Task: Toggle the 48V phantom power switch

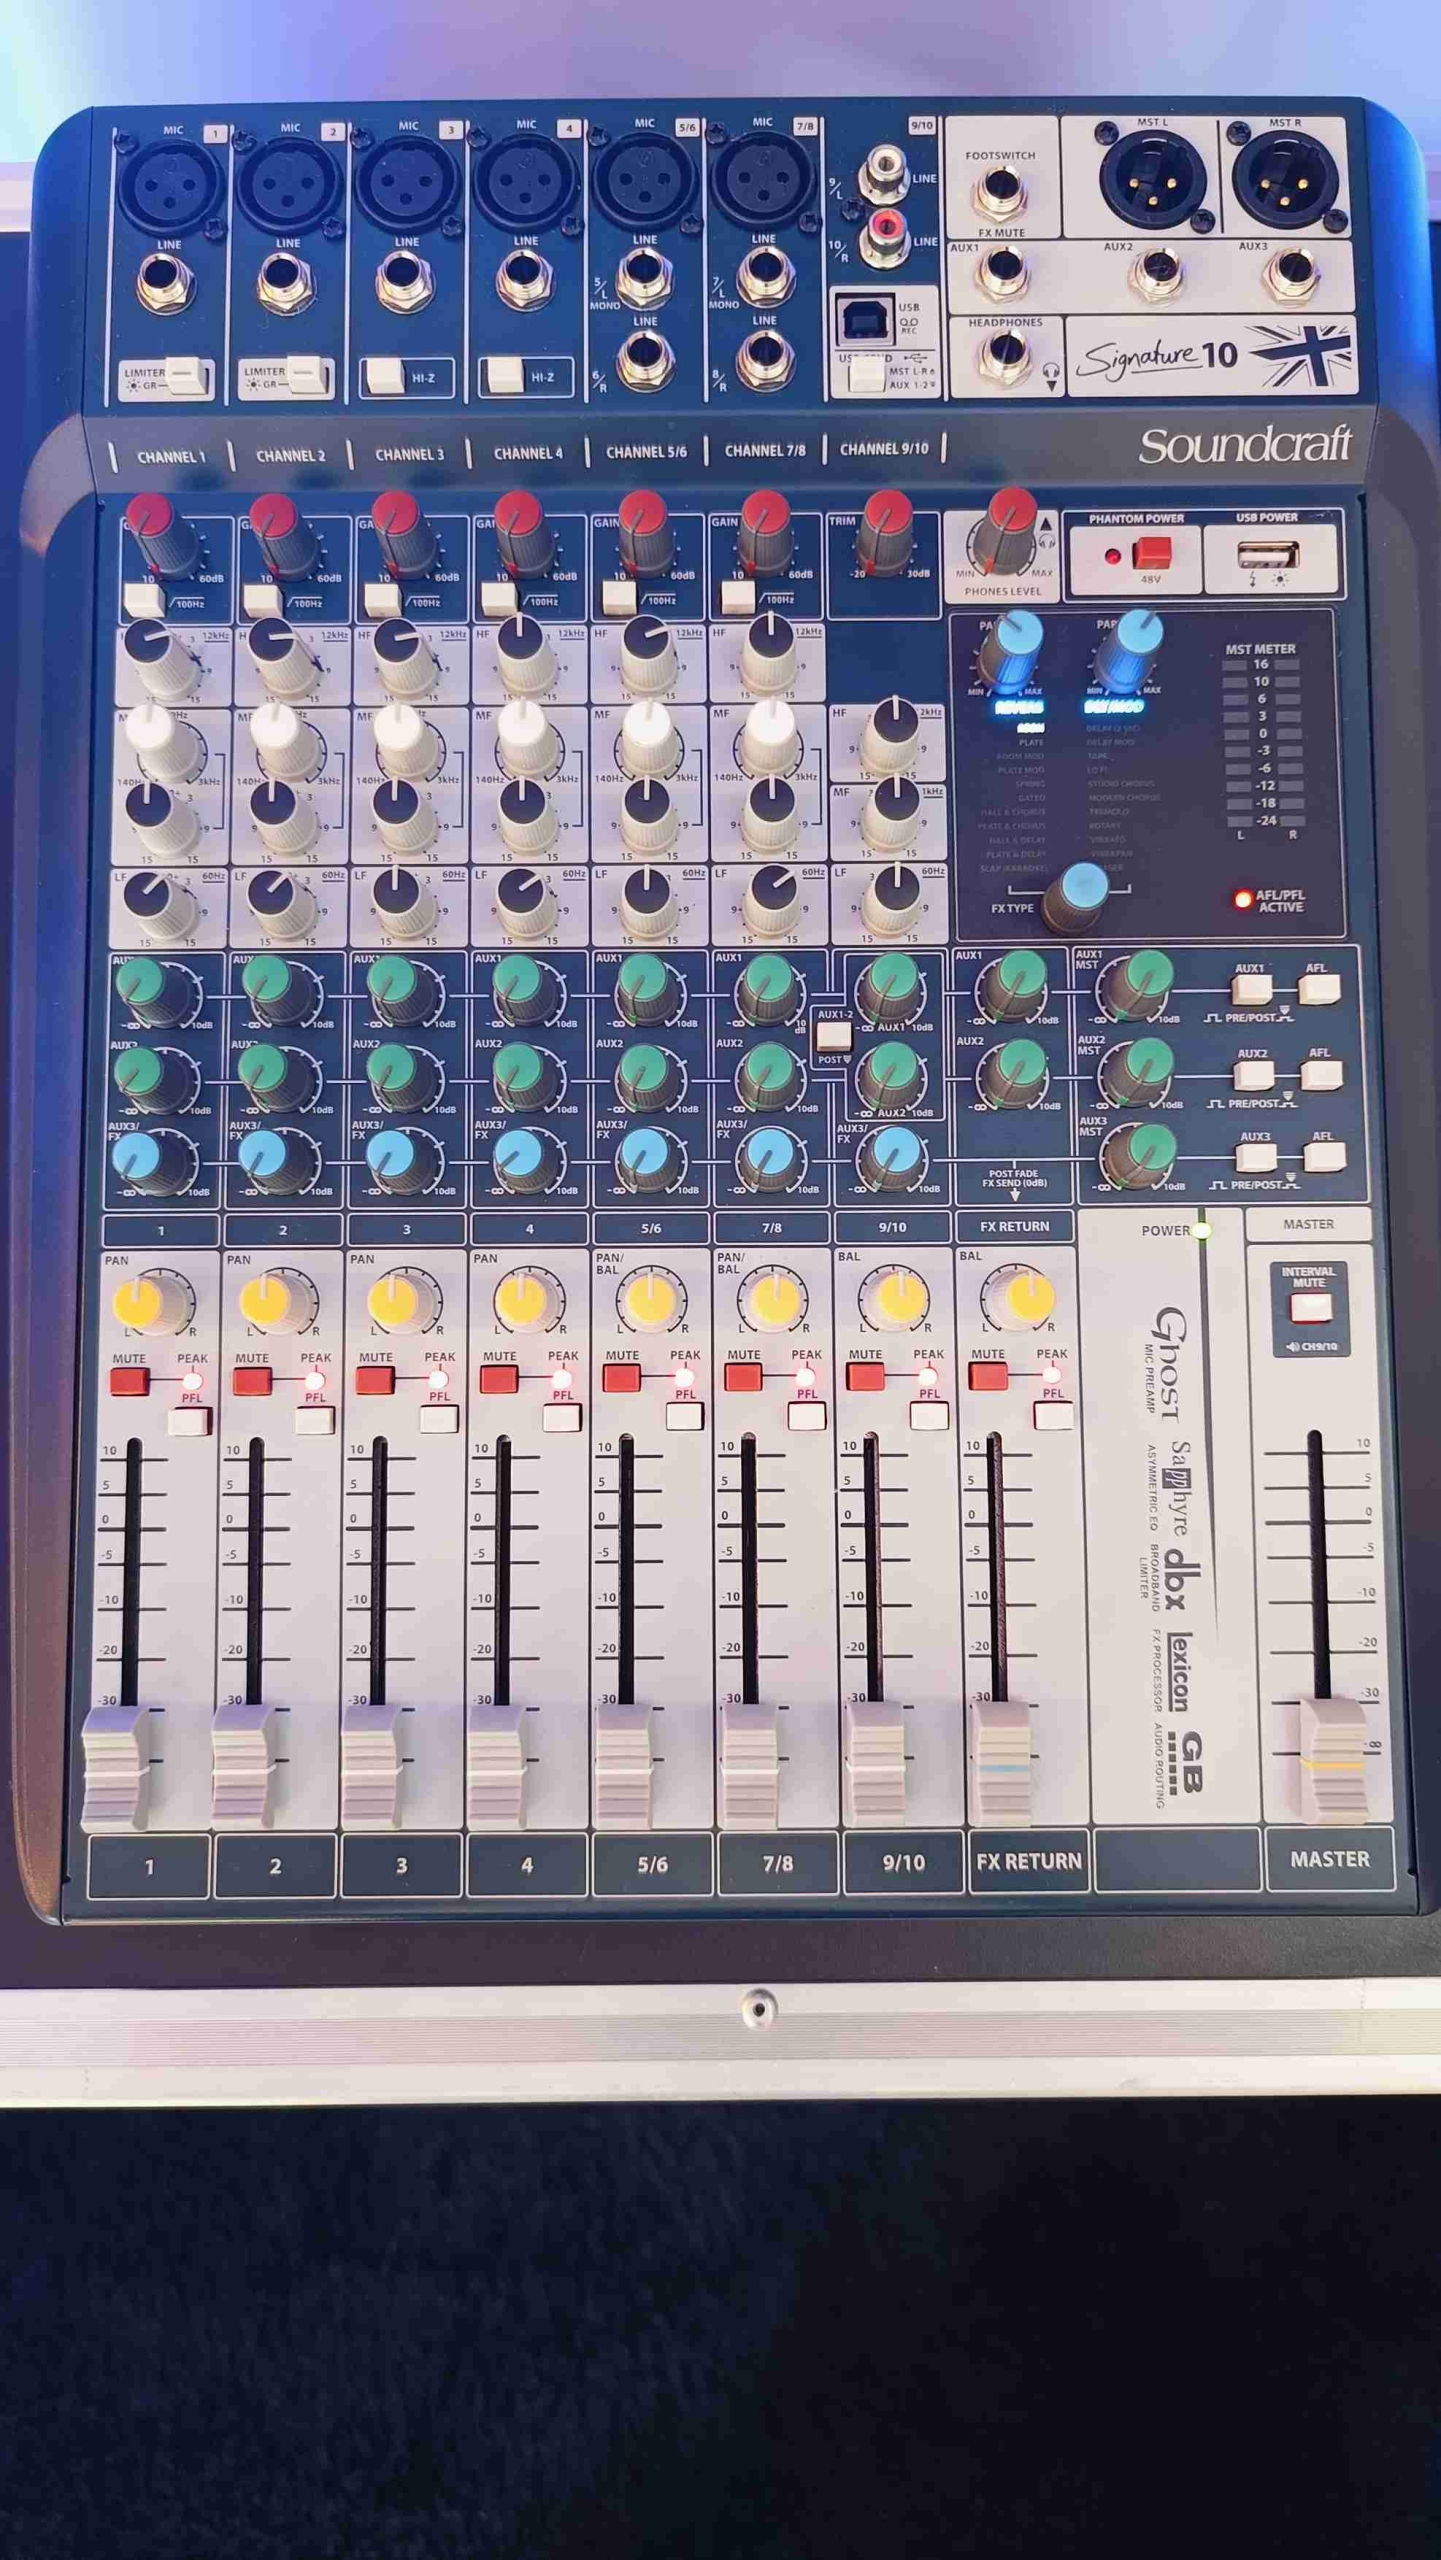Action: [1151, 552]
